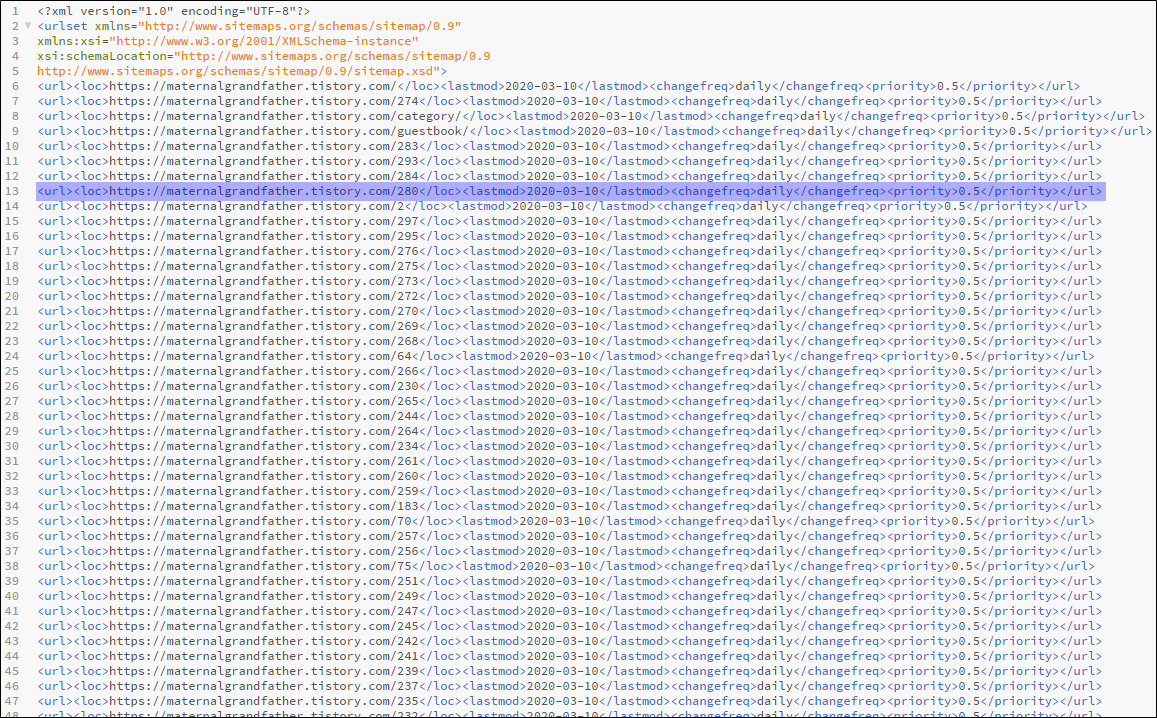Click the line with URL ending /75
This screenshot has height=718, width=1157.
[566, 566]
